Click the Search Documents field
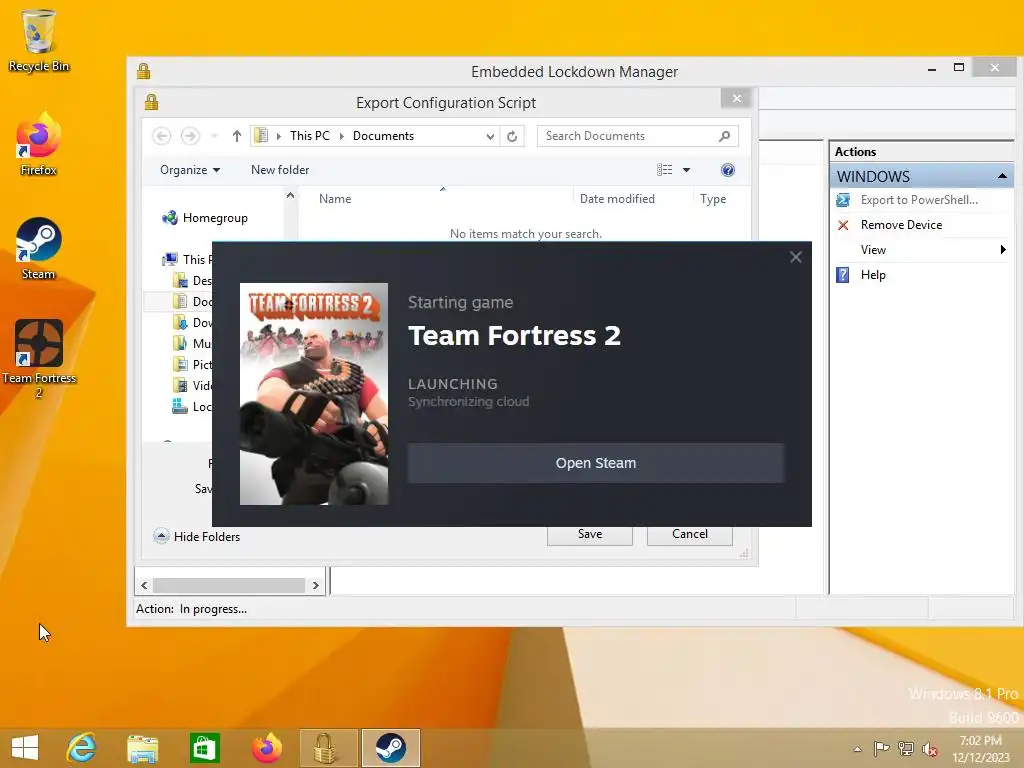 point(637,136)
